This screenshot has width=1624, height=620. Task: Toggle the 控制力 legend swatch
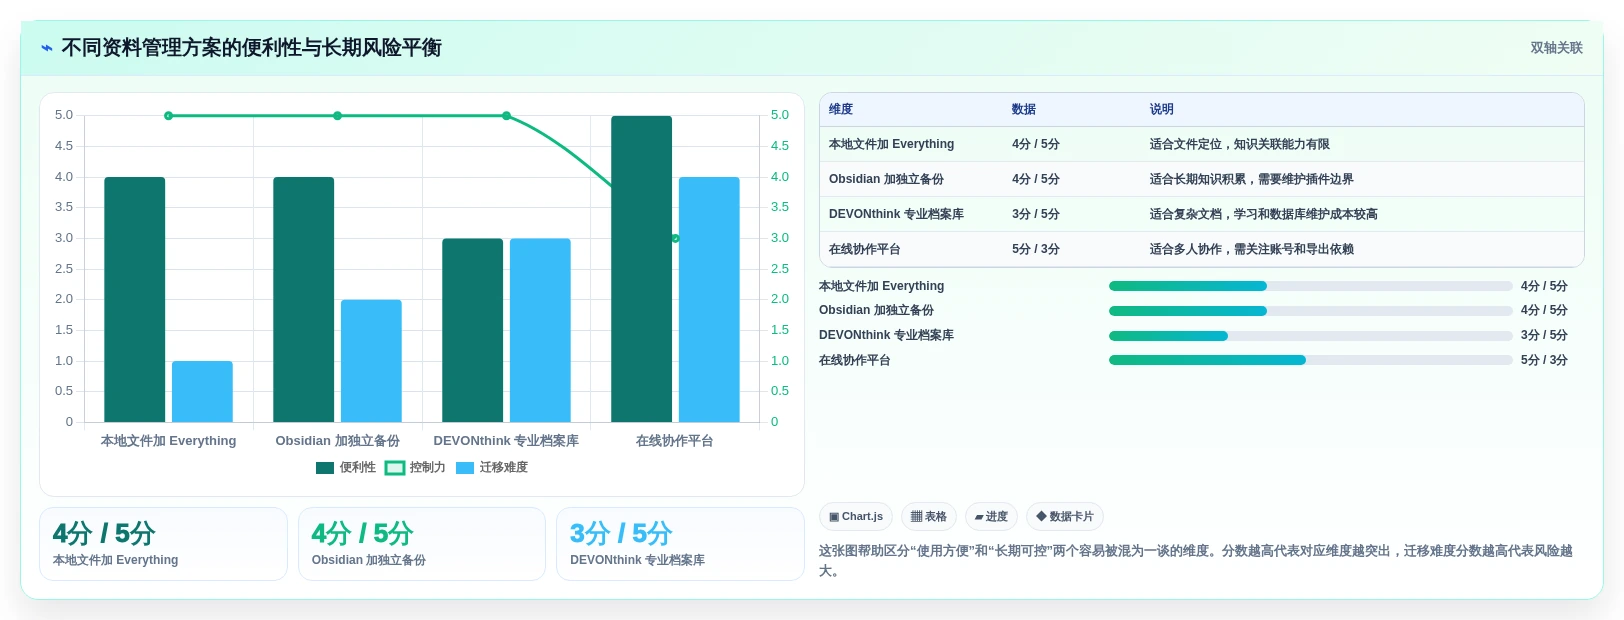click(x=395, y=468)
